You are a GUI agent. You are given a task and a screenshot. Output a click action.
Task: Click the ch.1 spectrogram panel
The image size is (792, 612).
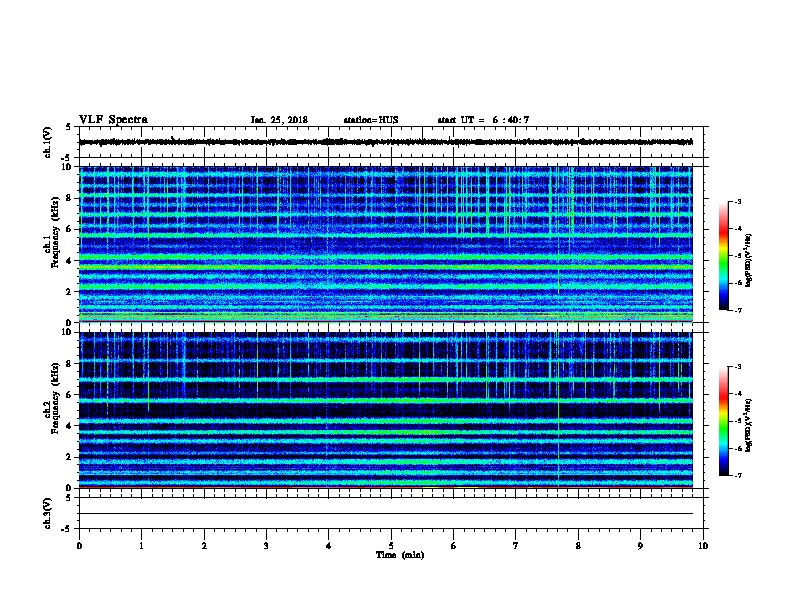(x=386, y=244)
